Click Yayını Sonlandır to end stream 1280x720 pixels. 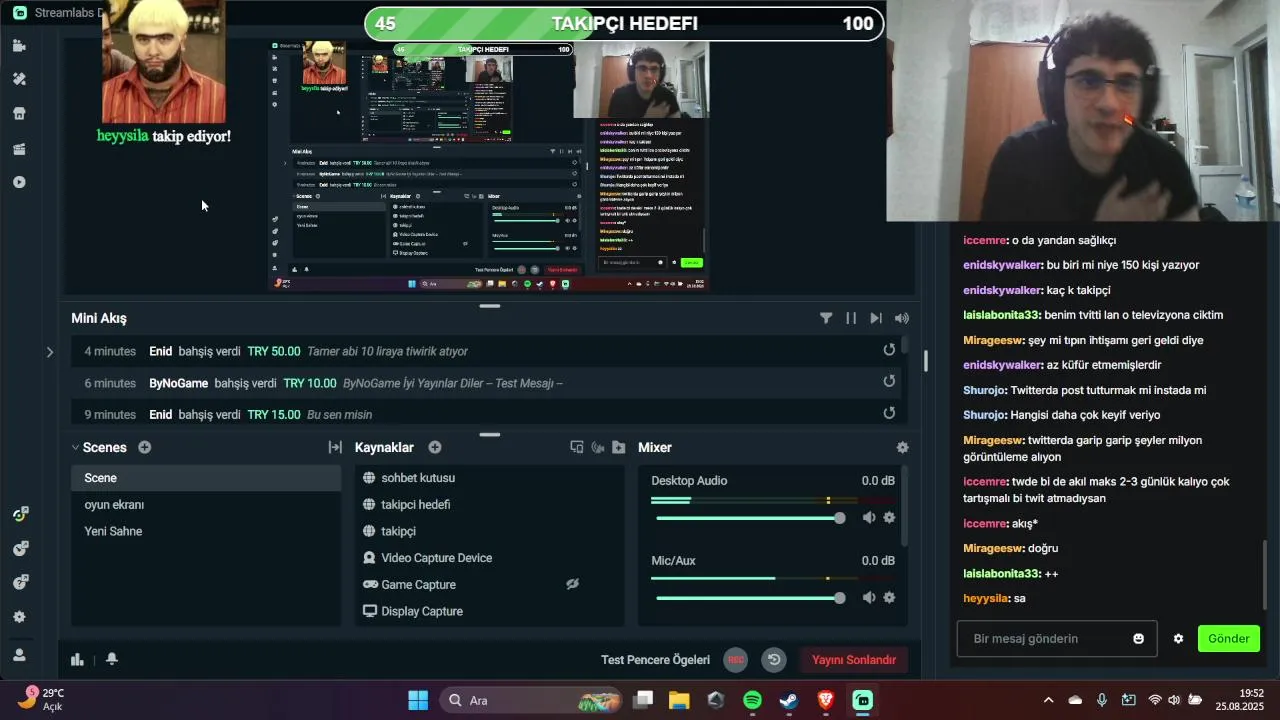(x=854, y=660)
